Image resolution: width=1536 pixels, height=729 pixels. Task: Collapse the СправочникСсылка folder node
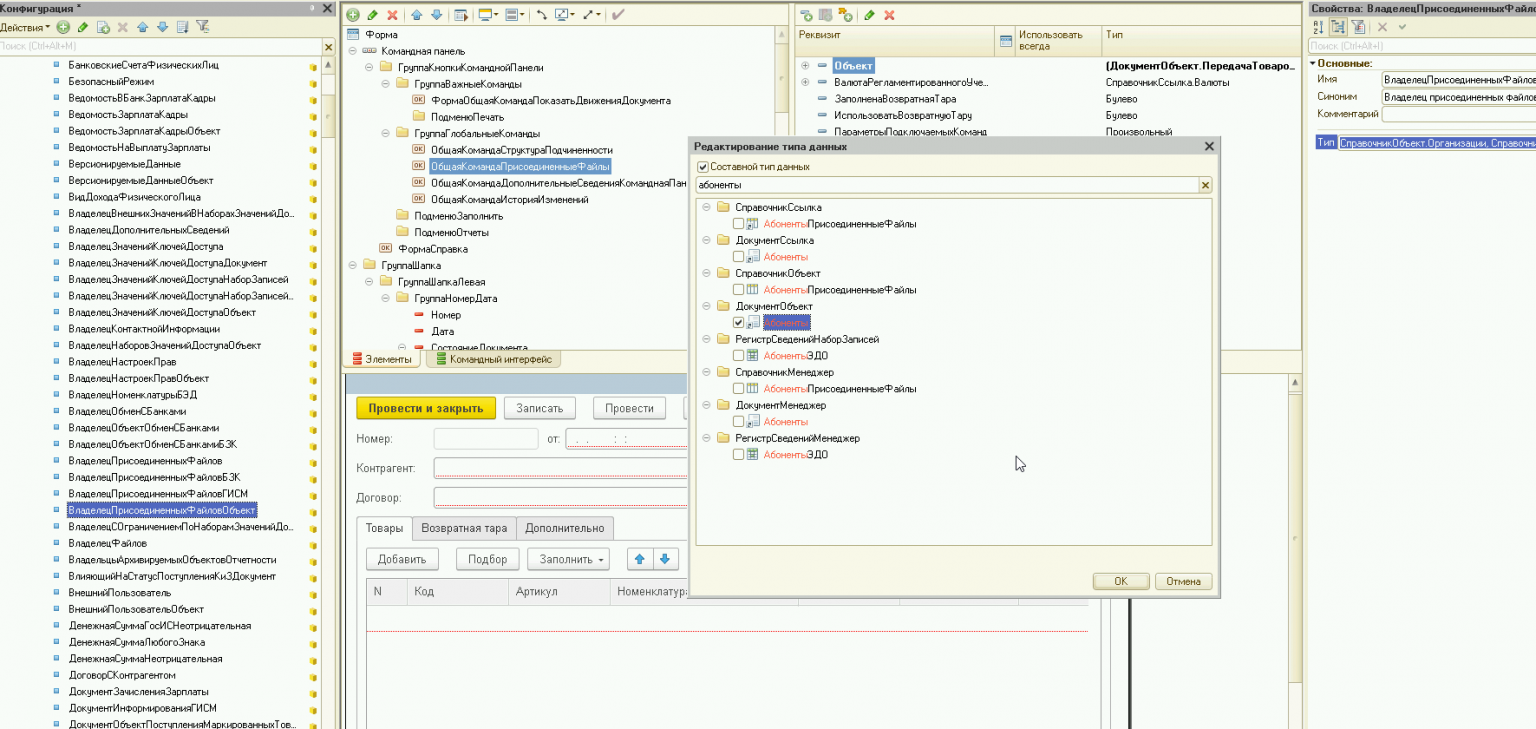coord(705,208)
